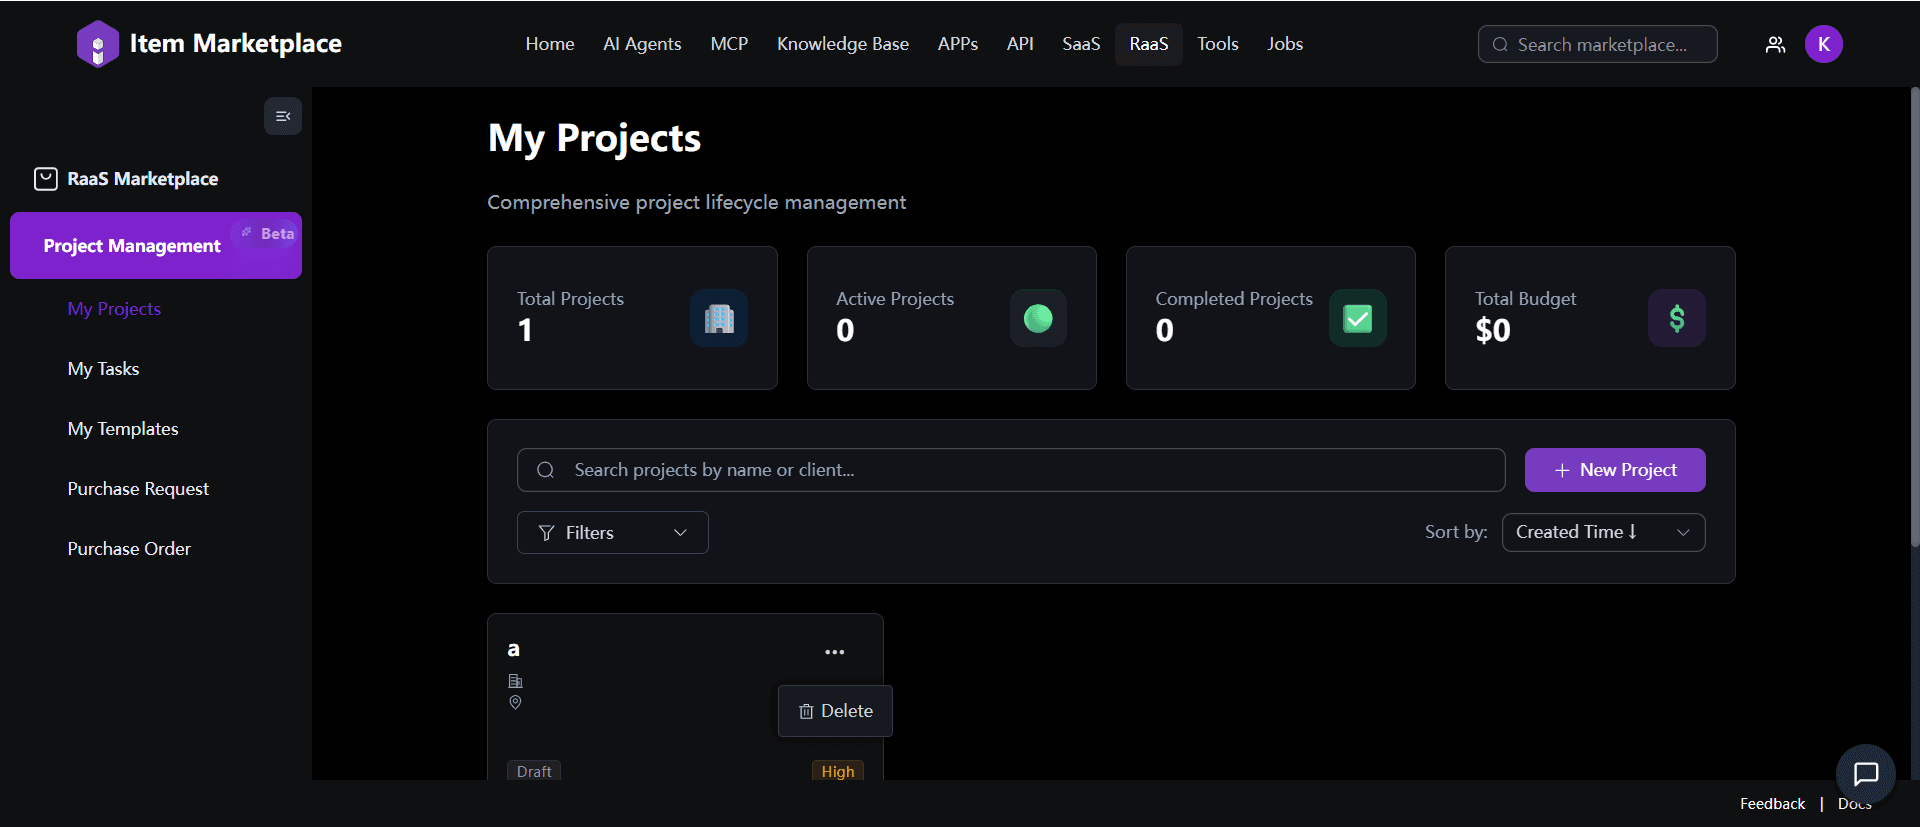Click the RaaS Marketplace sidebar heading
Screen dimensions: 1920x827
143,179
